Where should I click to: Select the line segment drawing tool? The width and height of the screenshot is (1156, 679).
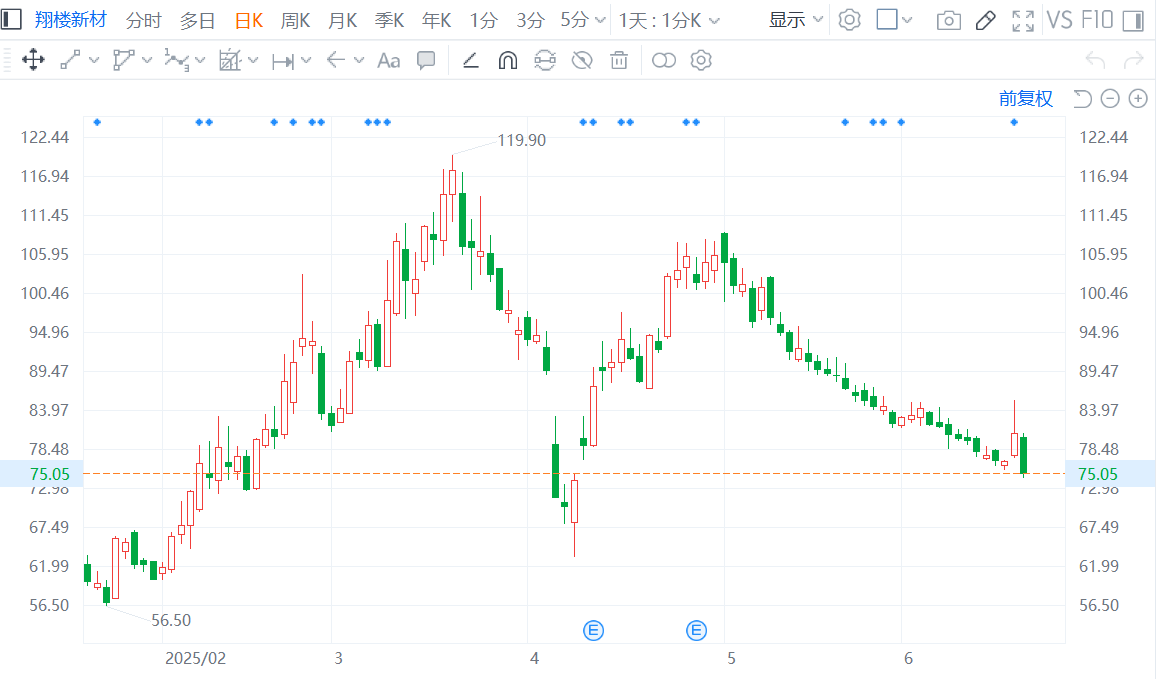(70, 60)
